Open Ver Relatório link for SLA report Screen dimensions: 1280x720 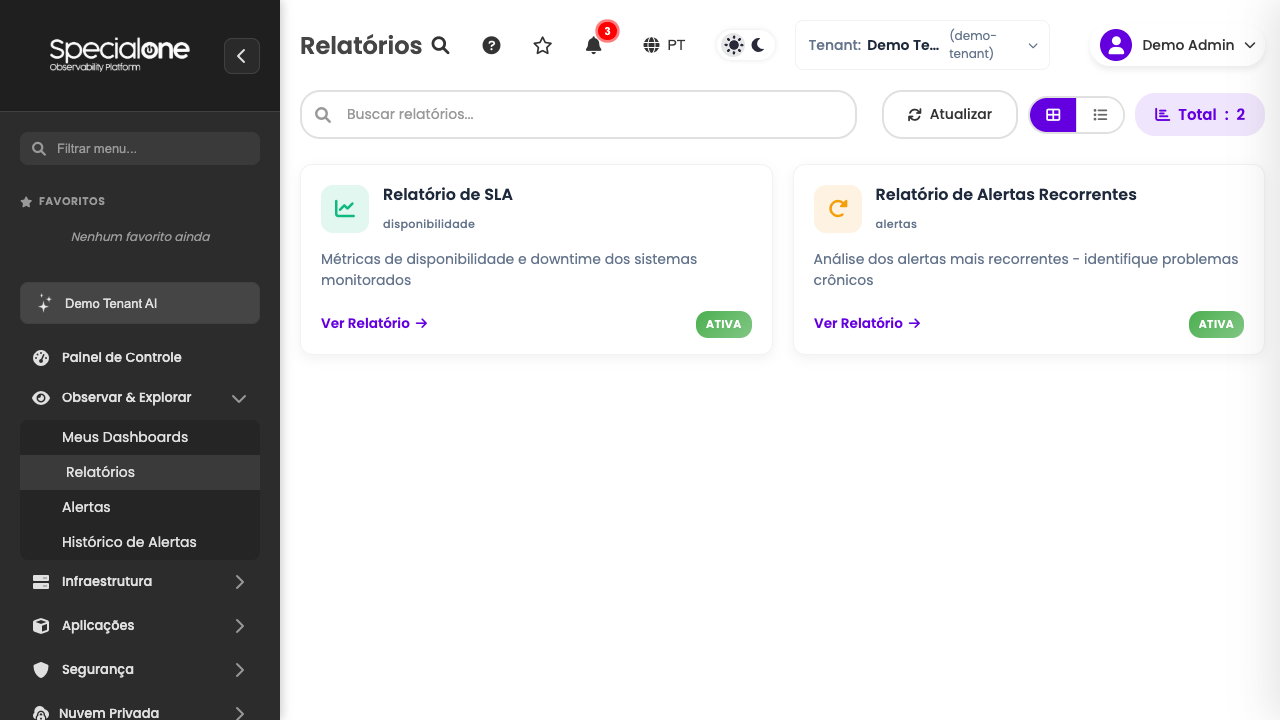pos(374,323)
